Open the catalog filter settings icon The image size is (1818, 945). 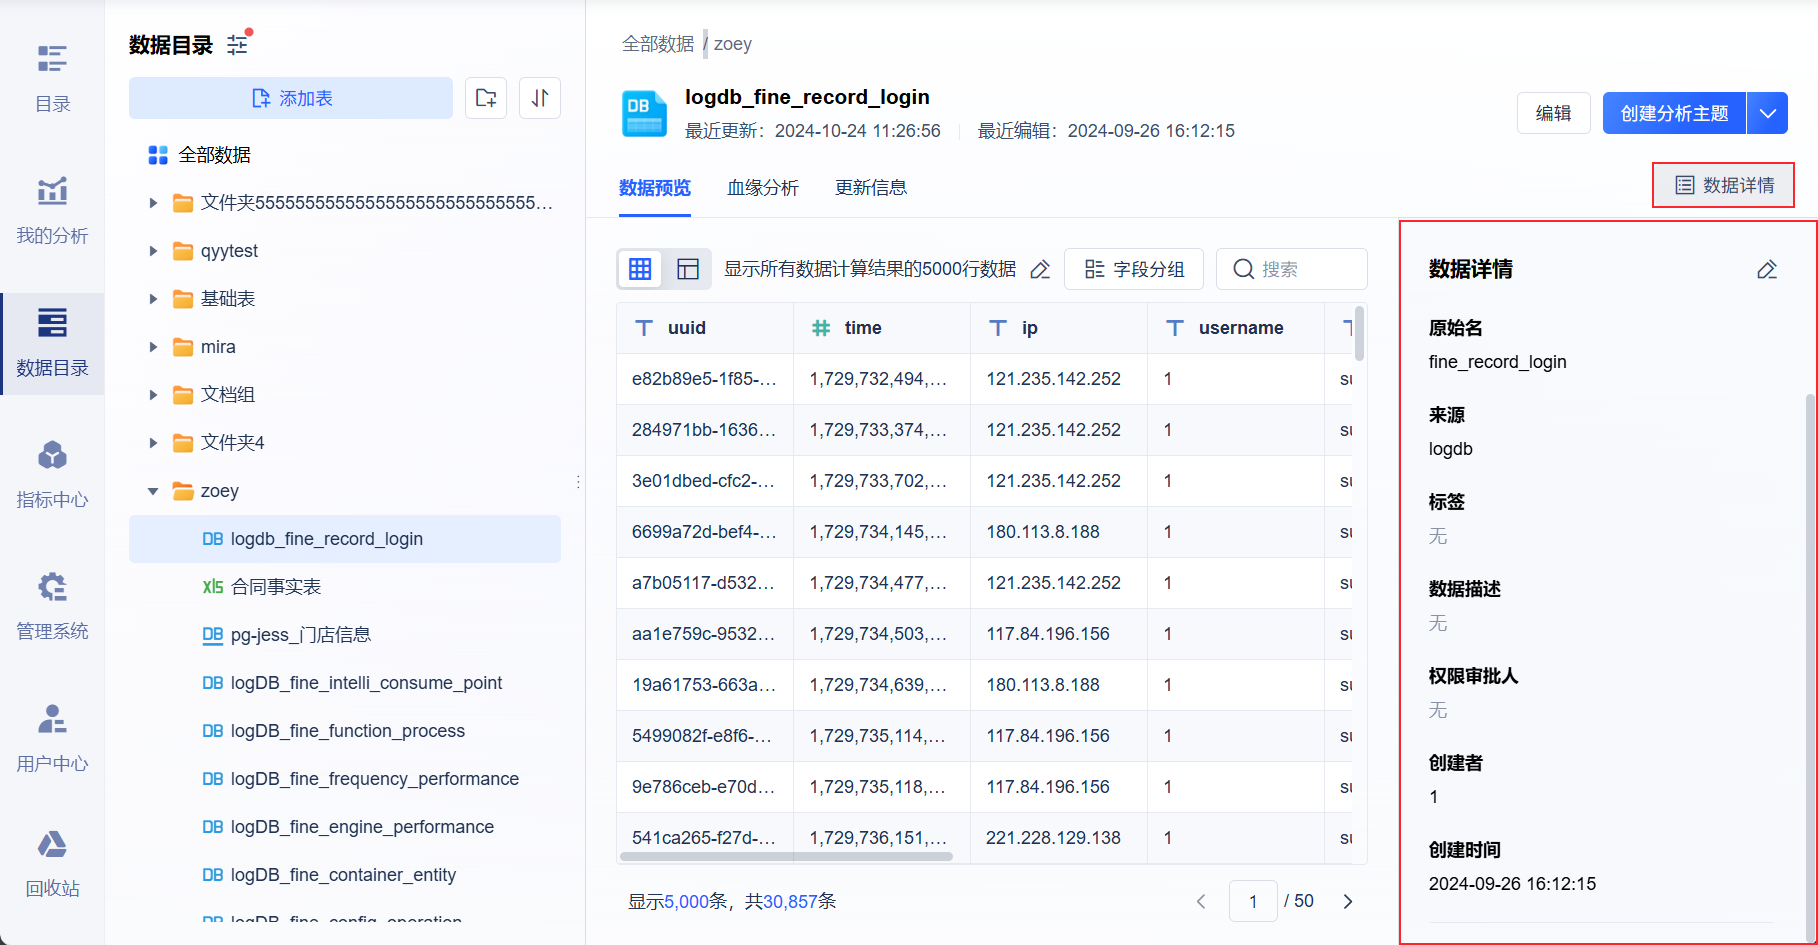(x=237, y=45)
